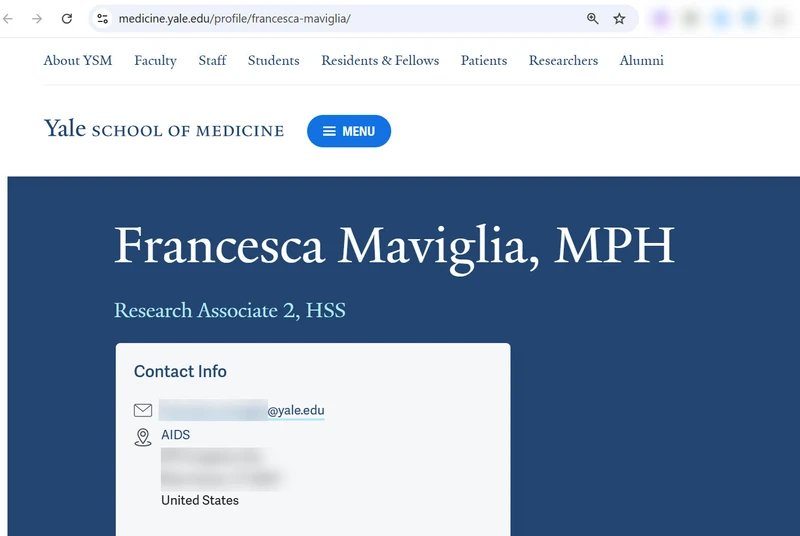Visit the Researchers section
The width and height of the screenshot is (800, 536).
(x=563, y=61)
